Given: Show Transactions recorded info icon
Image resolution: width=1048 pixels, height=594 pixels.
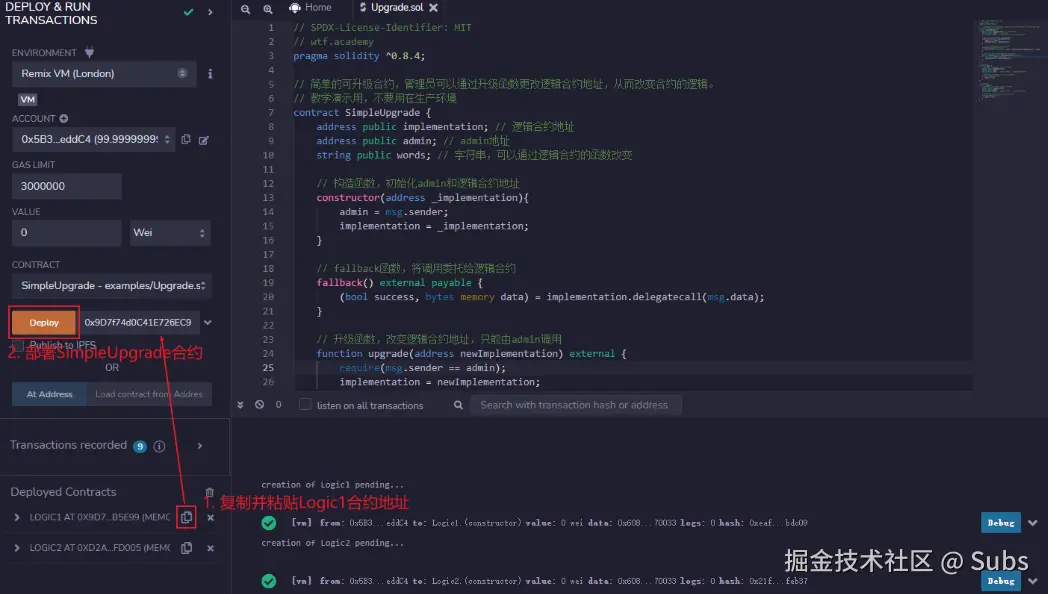Looking at the screenshot, I should (159, 446).
